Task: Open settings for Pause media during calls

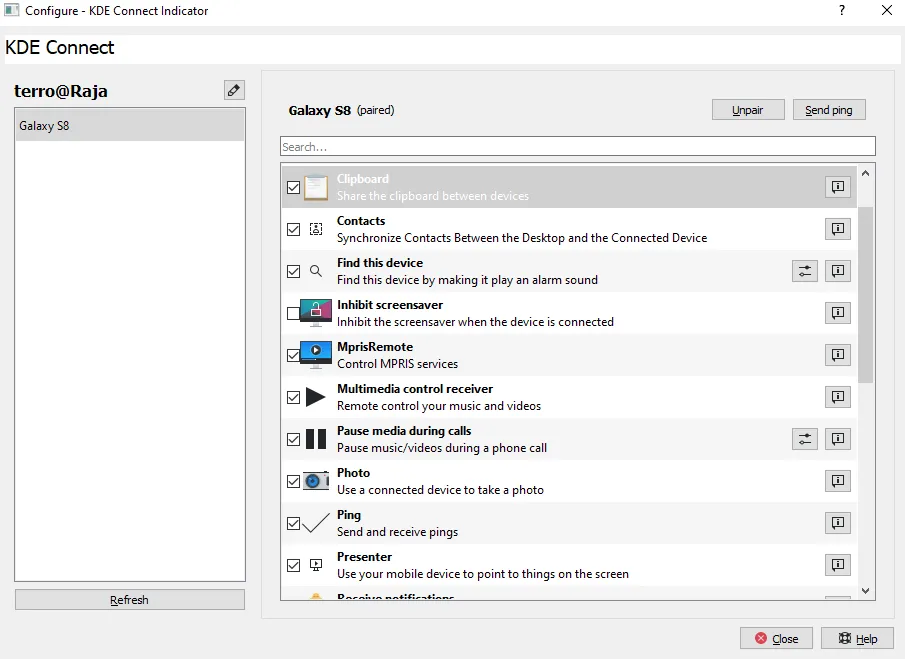Action: [x=805, y=439]
